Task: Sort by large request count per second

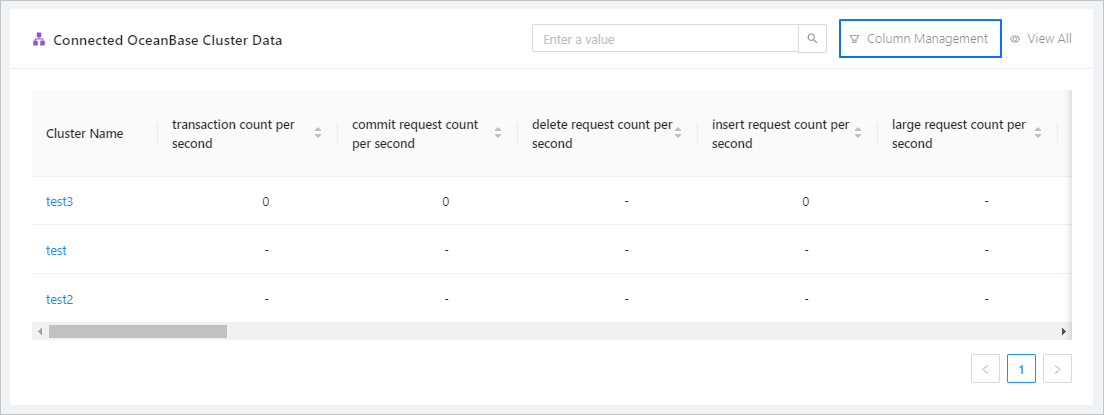Action: click(1038, 133)
